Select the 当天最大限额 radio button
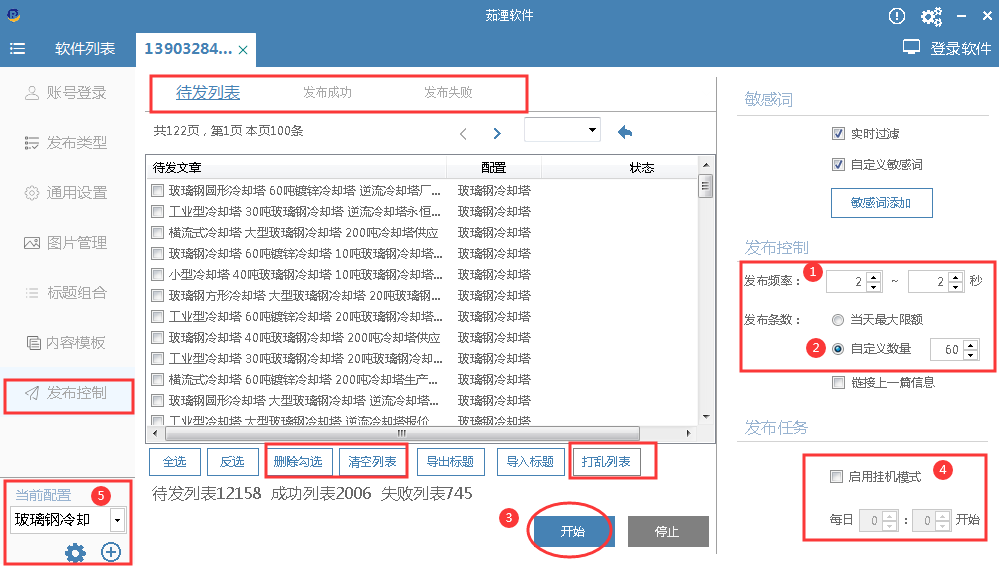The height and width of the screenshot is (570, 999). (x=838, y=319)
